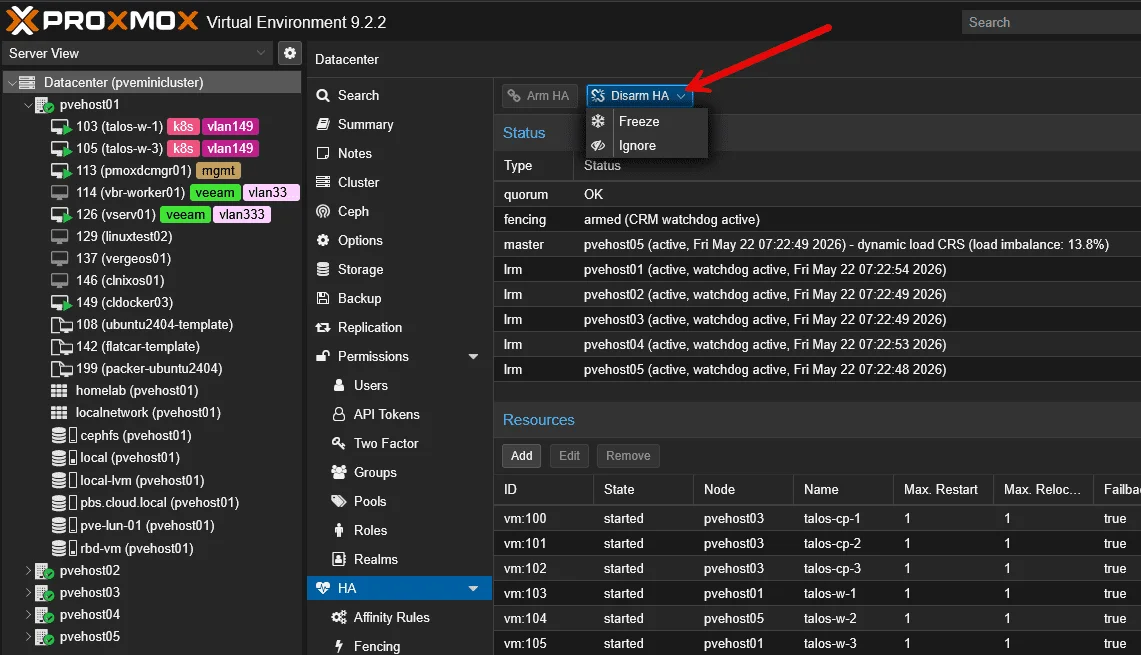Click the Users person icon
This screenshot has height=655, width=1141.
(x=339, y=385)
